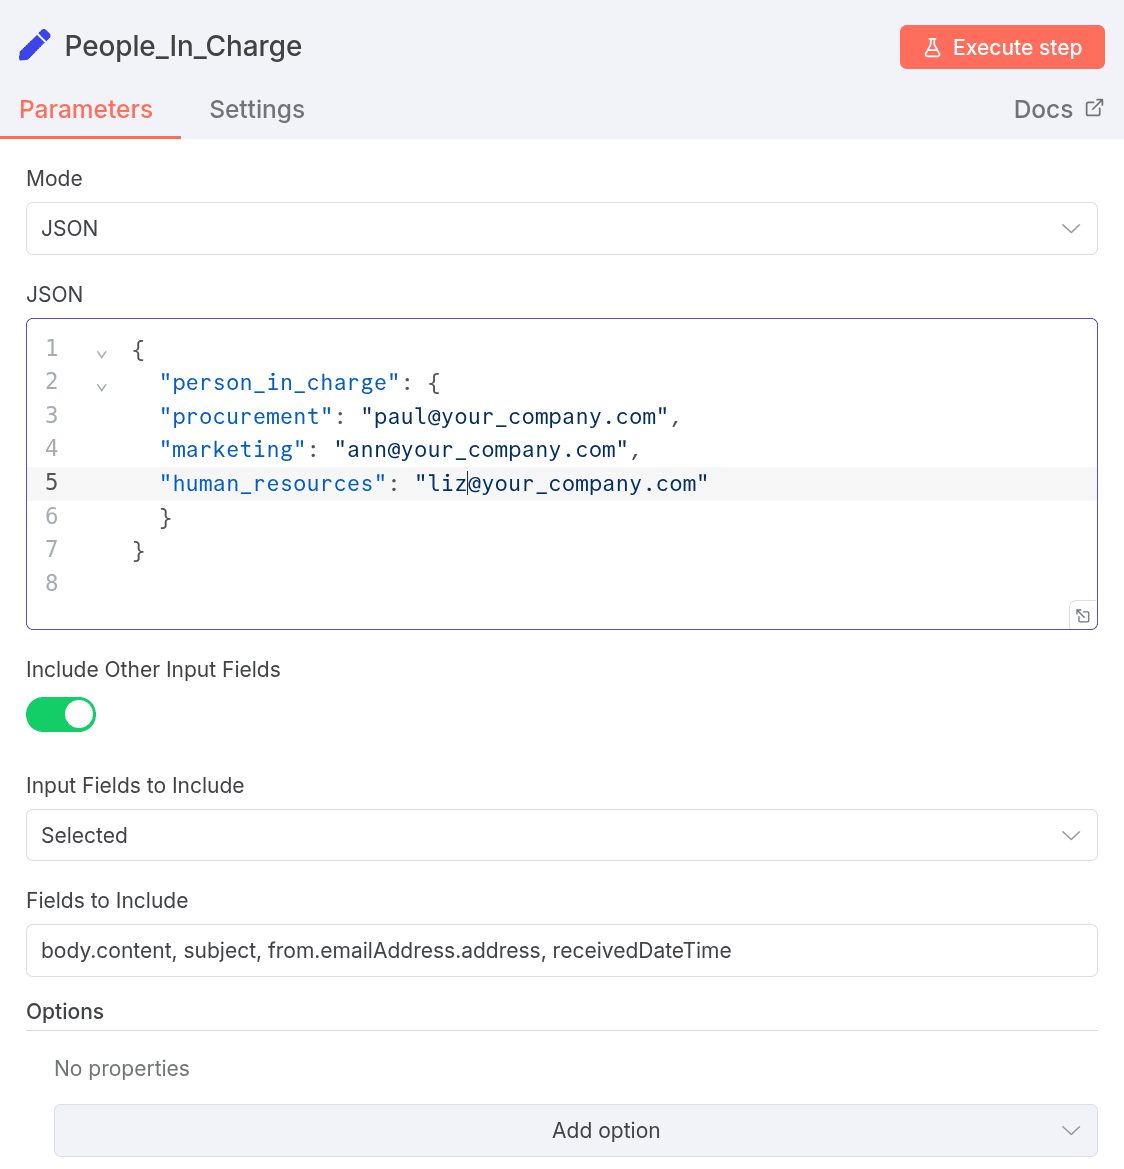
Task: Click the Fields to Include text field
Action: 561,951
